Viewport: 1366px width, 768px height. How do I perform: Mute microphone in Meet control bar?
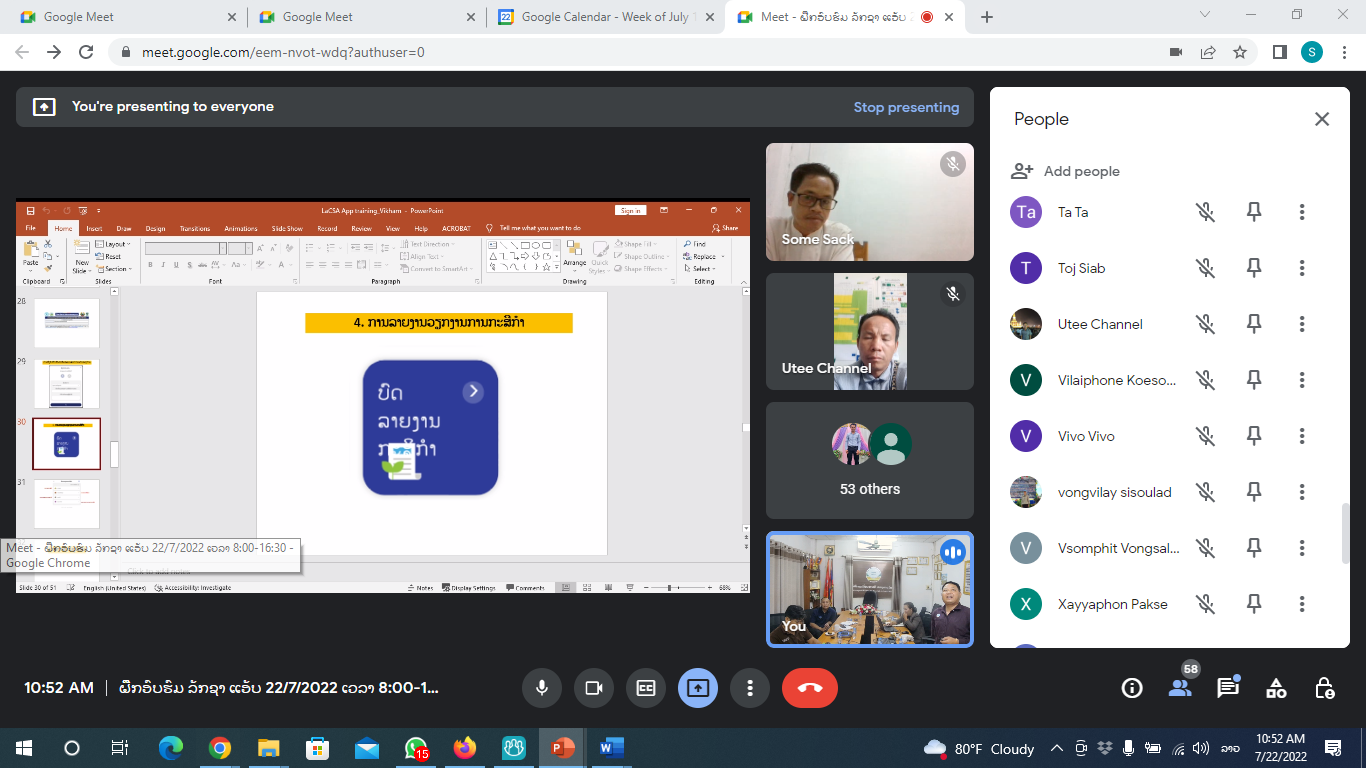click(x=542, y=688)
